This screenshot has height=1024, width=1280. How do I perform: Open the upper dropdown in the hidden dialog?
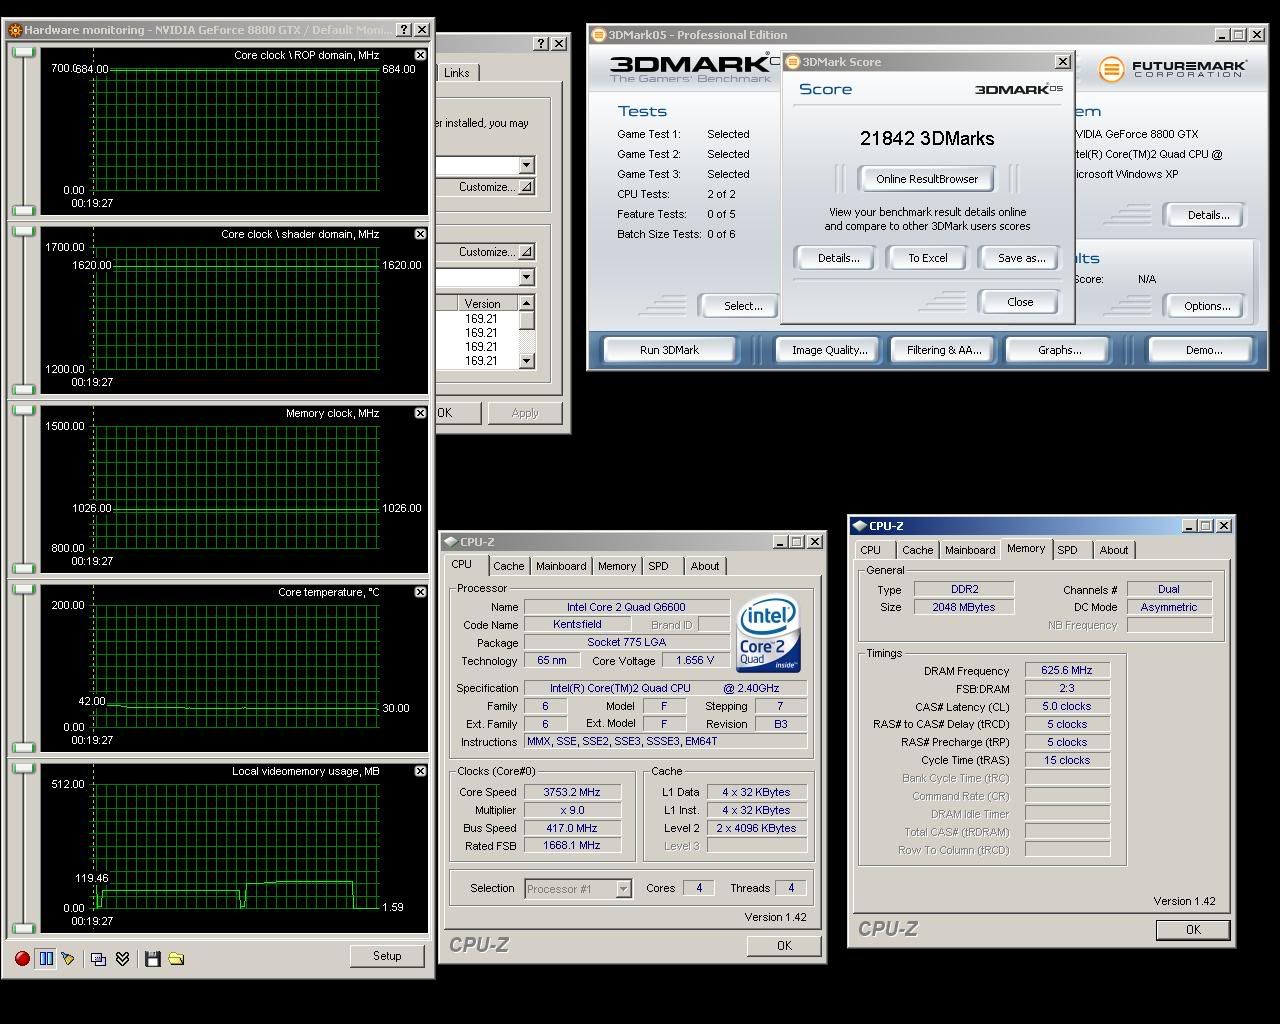pyautogui.click(x=526, y=165)
